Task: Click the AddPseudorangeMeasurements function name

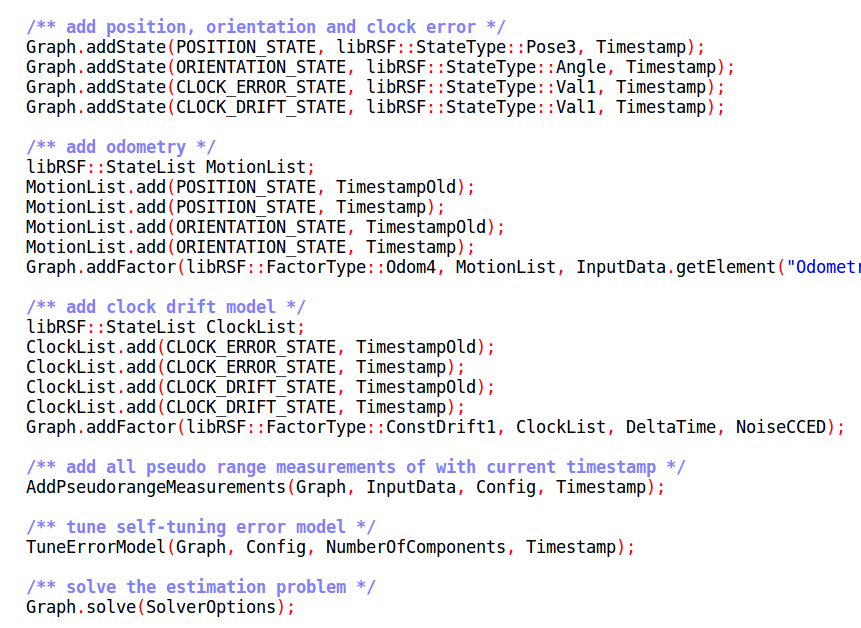Action: pos(155,487)
